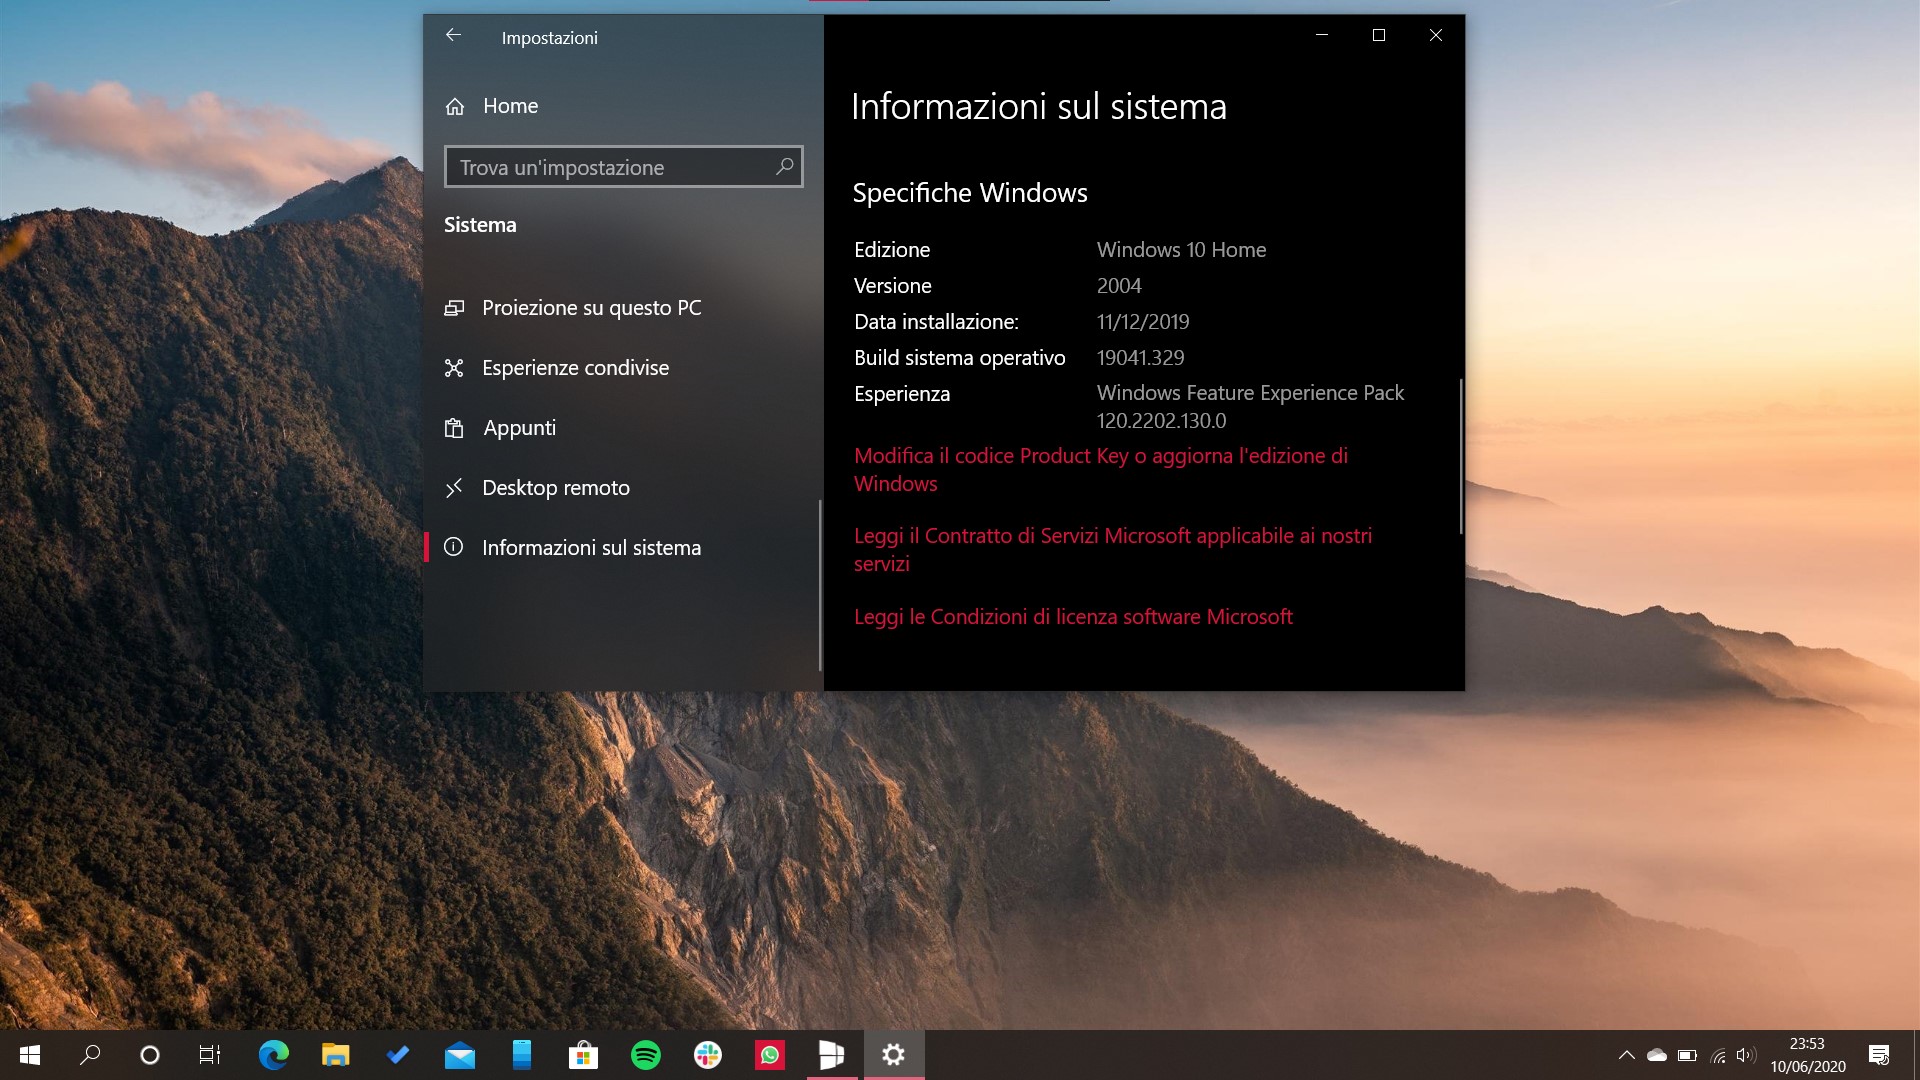1920x1080 pixels.
Task: Open WhatsApp from the taskbar
Action: coord(770,1055)
